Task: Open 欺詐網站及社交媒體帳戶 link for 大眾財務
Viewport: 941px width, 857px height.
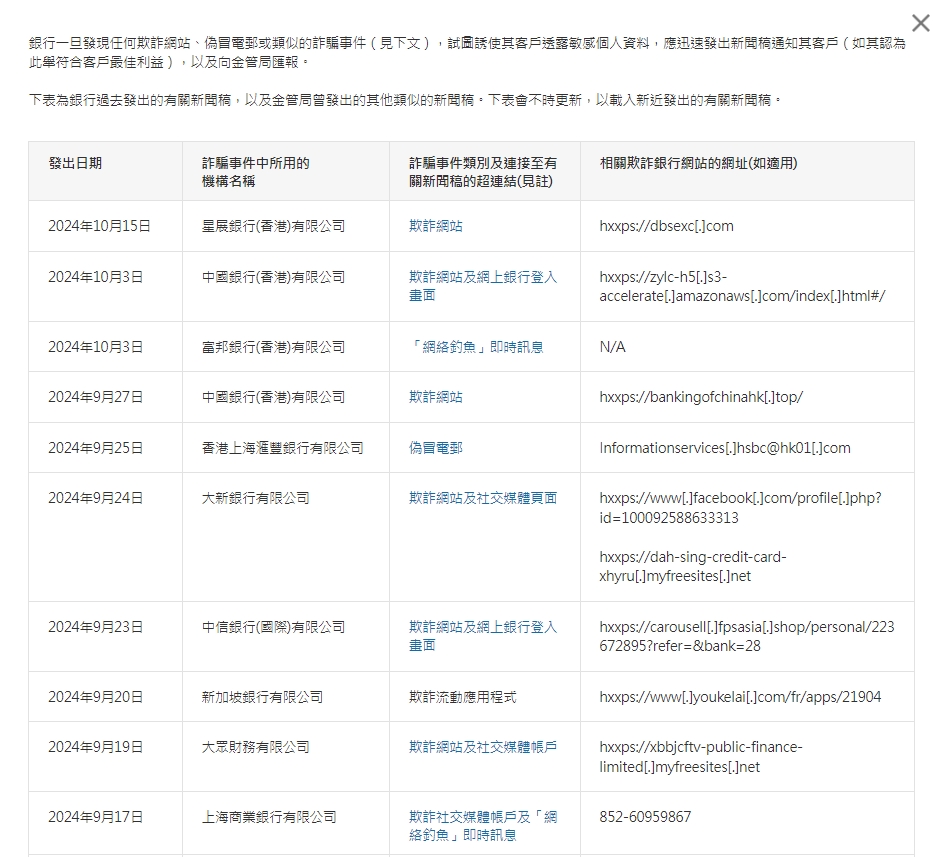Action: tap(484, 746)
